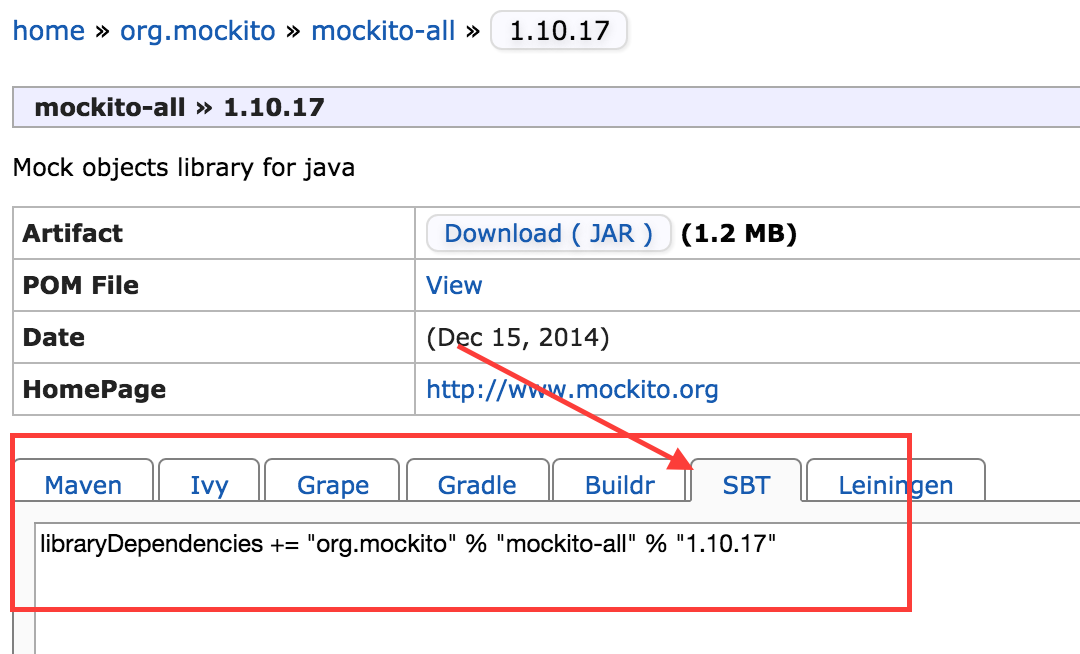
Task: Click the mockito-all » 1.10.17 section header
Action: pyautogui.click(x=180, y=108)
